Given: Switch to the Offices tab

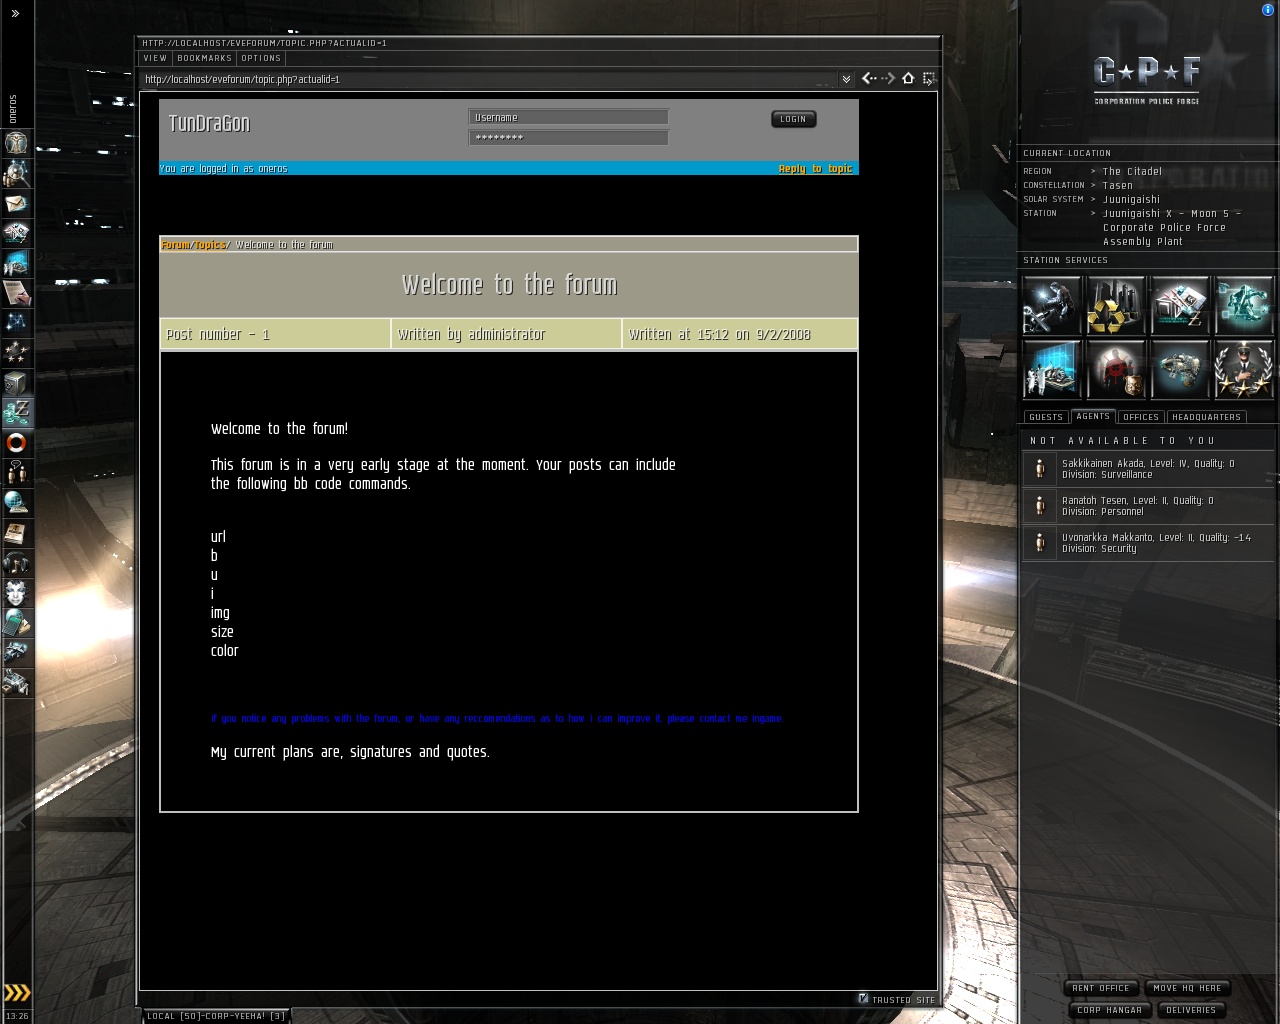Looking at the screenshot, I should (x=1141, y=417).
